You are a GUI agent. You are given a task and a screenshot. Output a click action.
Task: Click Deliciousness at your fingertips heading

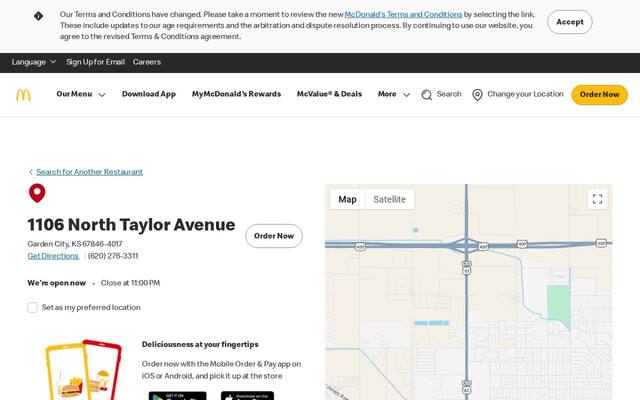pos(200,344)
